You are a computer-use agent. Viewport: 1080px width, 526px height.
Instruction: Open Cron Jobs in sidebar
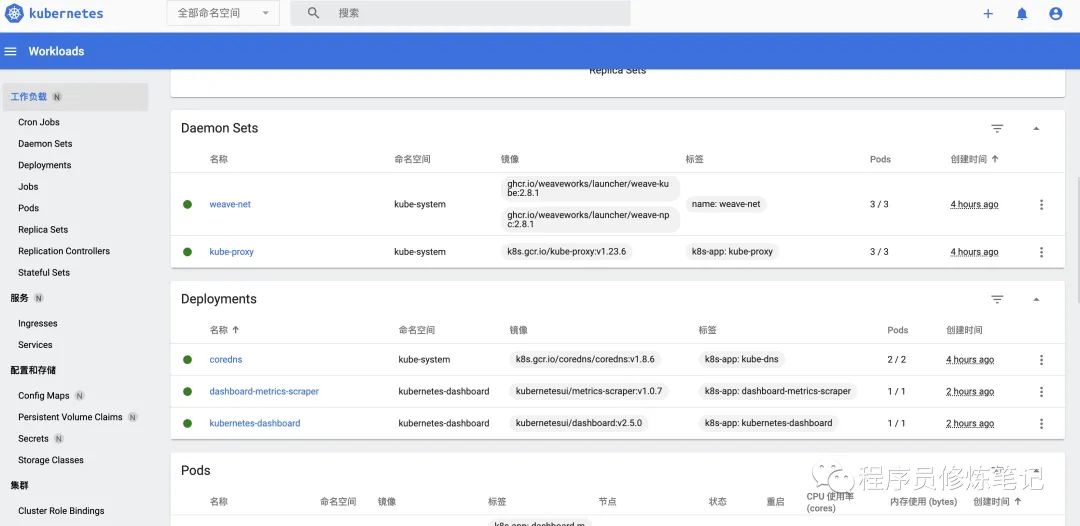39,122
